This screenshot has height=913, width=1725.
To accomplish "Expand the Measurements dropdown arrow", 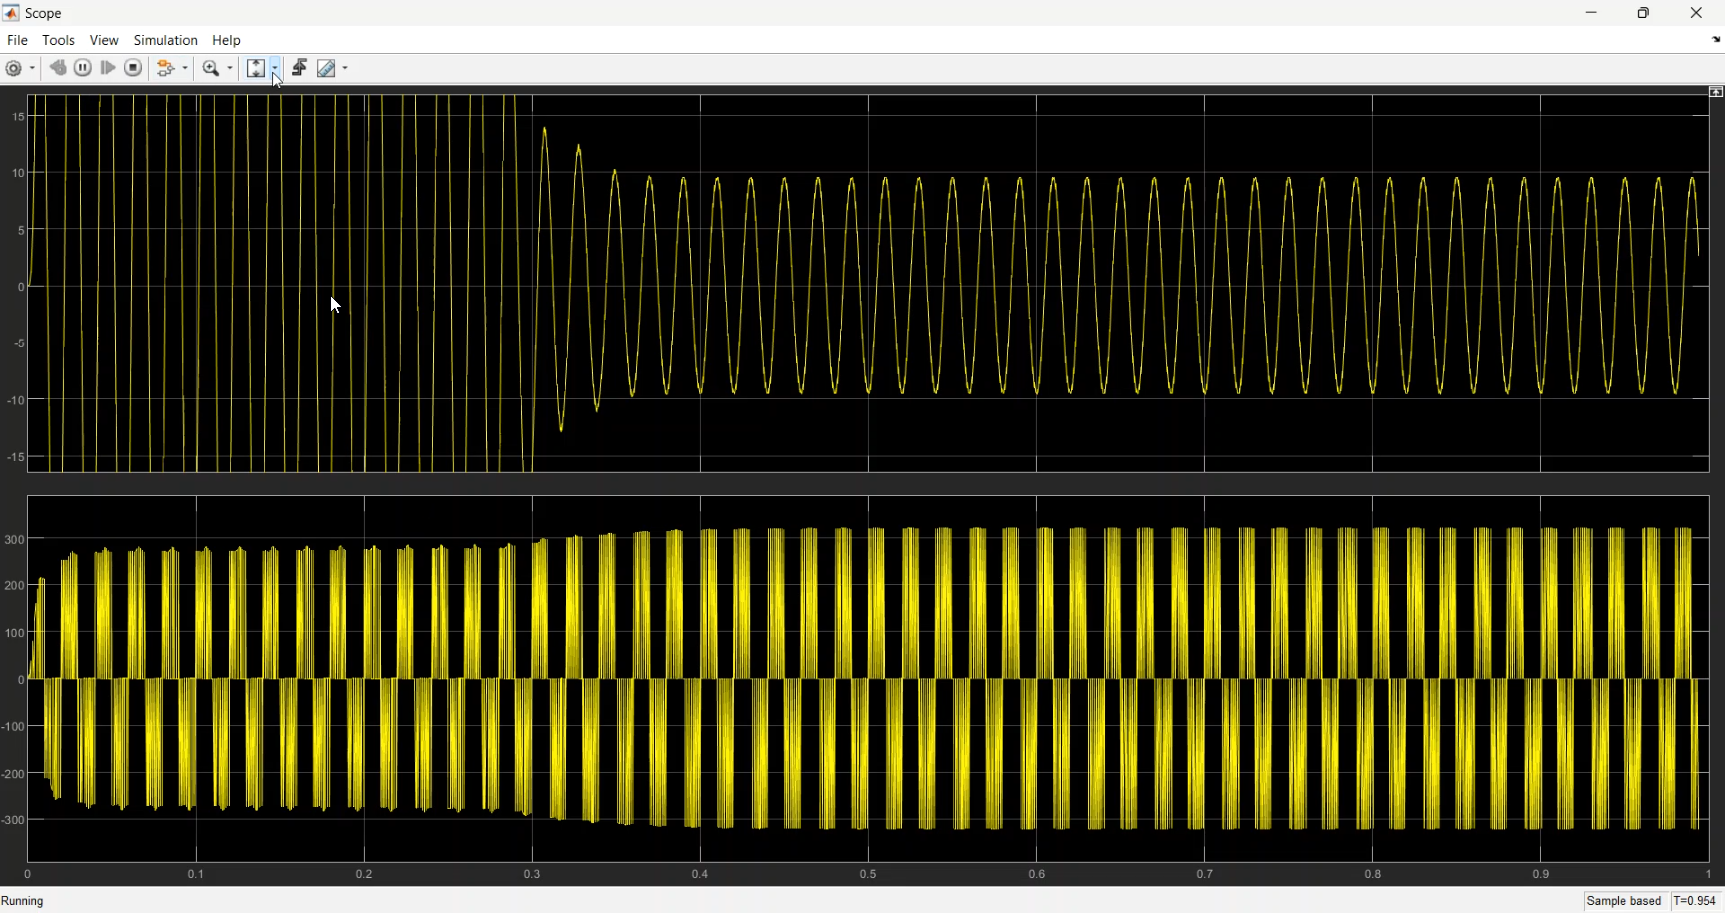I will click(346, 69).
